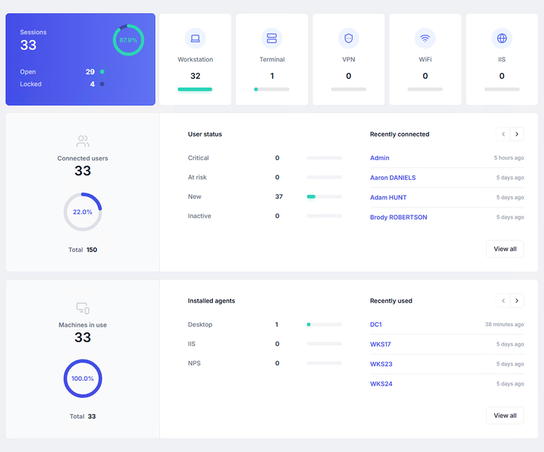Click the Machines in use devices icon
Viewport: 544px width, 452px height.
click(83, 308)
